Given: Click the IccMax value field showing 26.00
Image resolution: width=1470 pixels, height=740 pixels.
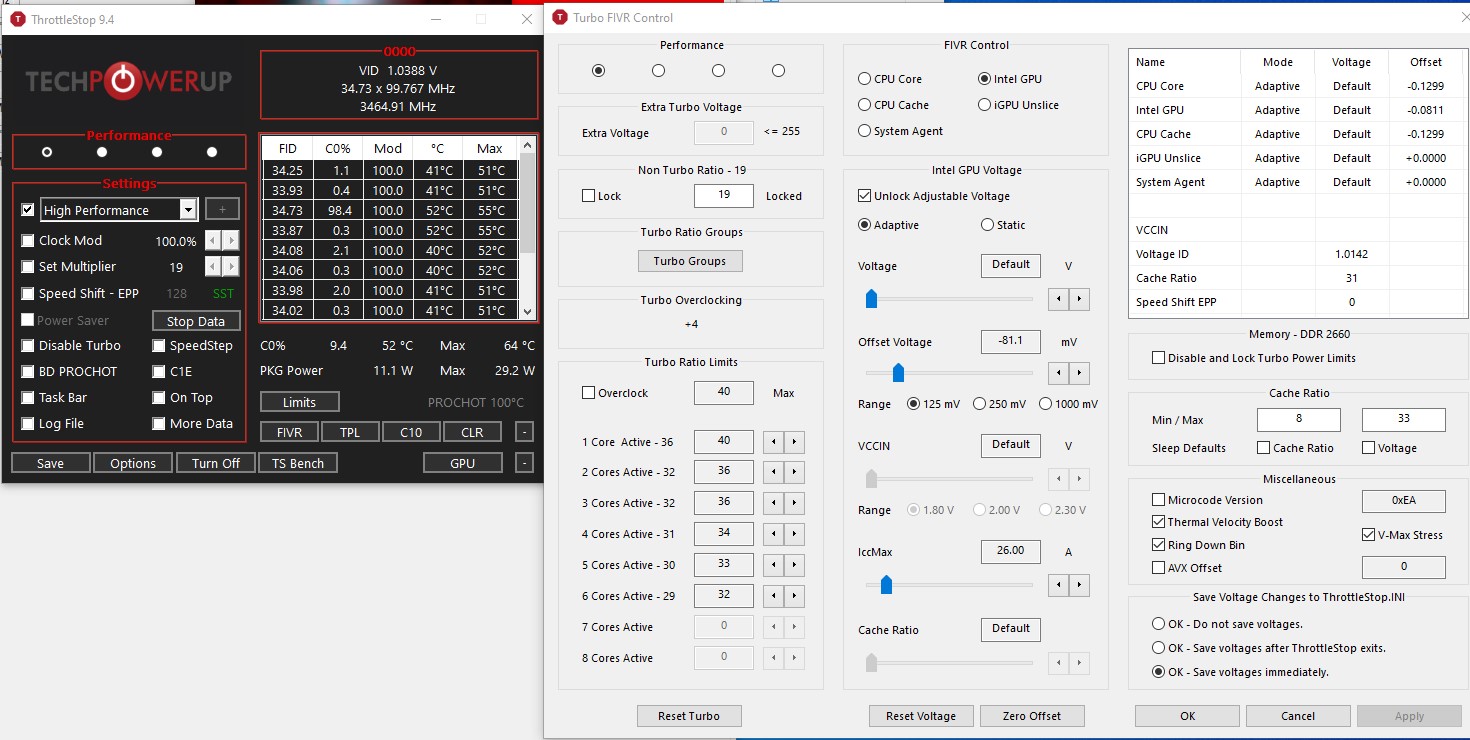Looking at the screenshot, I should (x=1011, y=550).
